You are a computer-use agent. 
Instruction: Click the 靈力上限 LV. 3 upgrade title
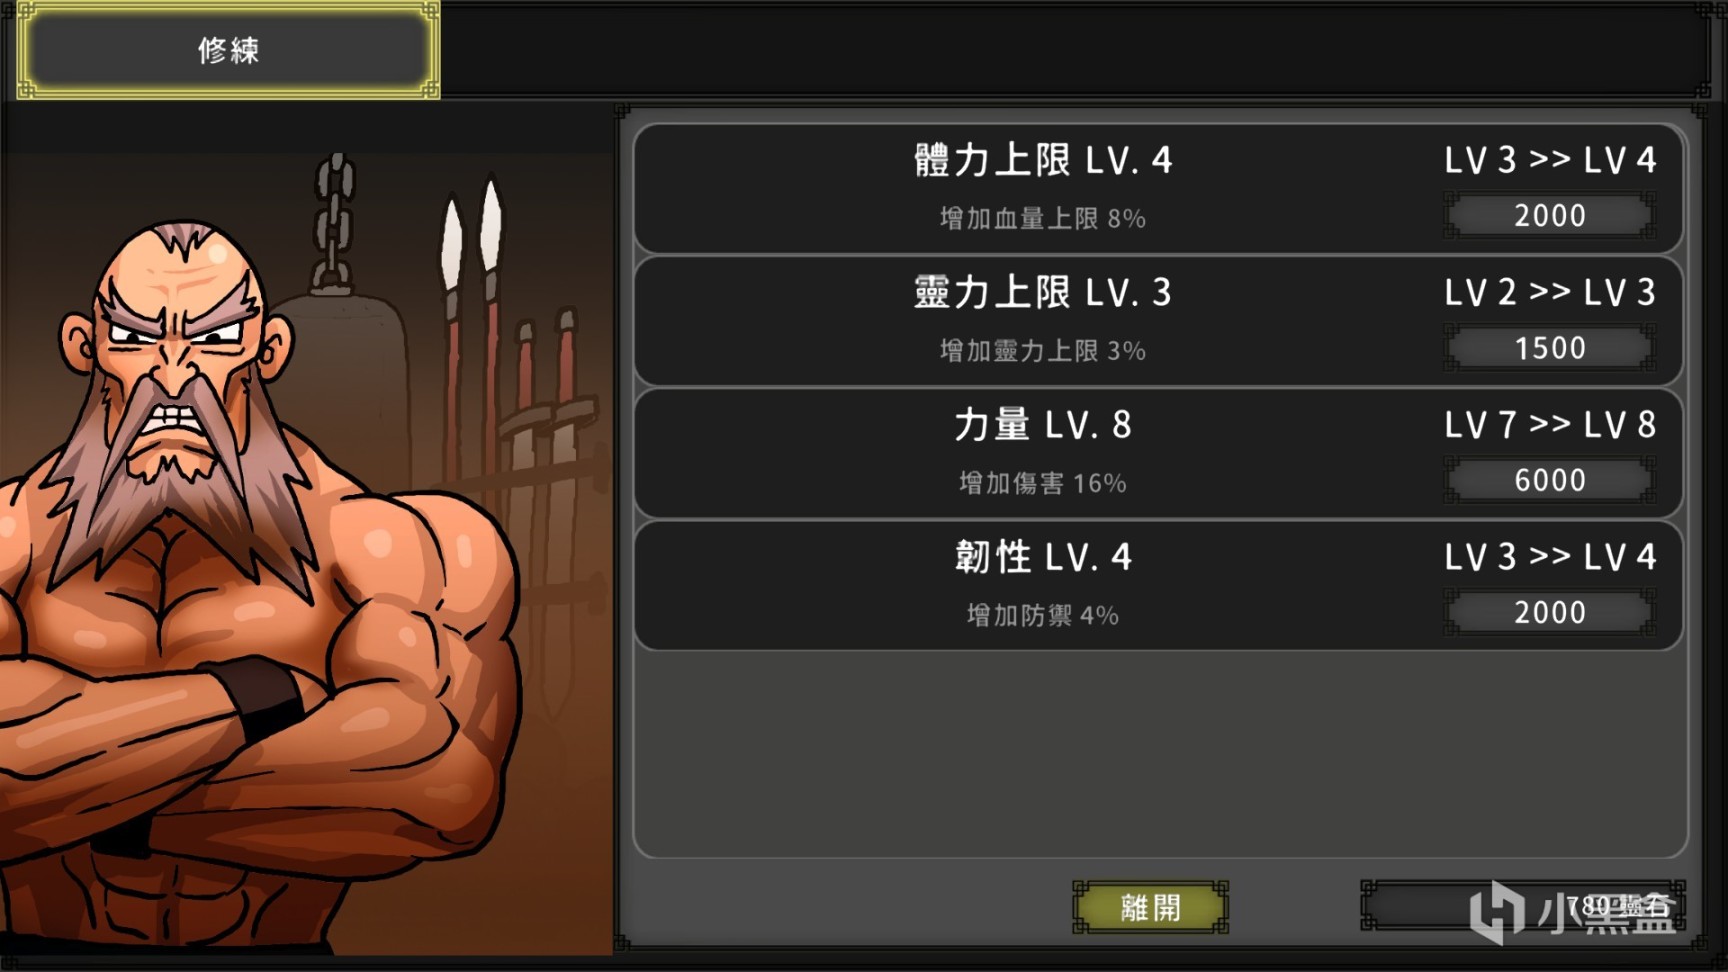point(1043,292)
